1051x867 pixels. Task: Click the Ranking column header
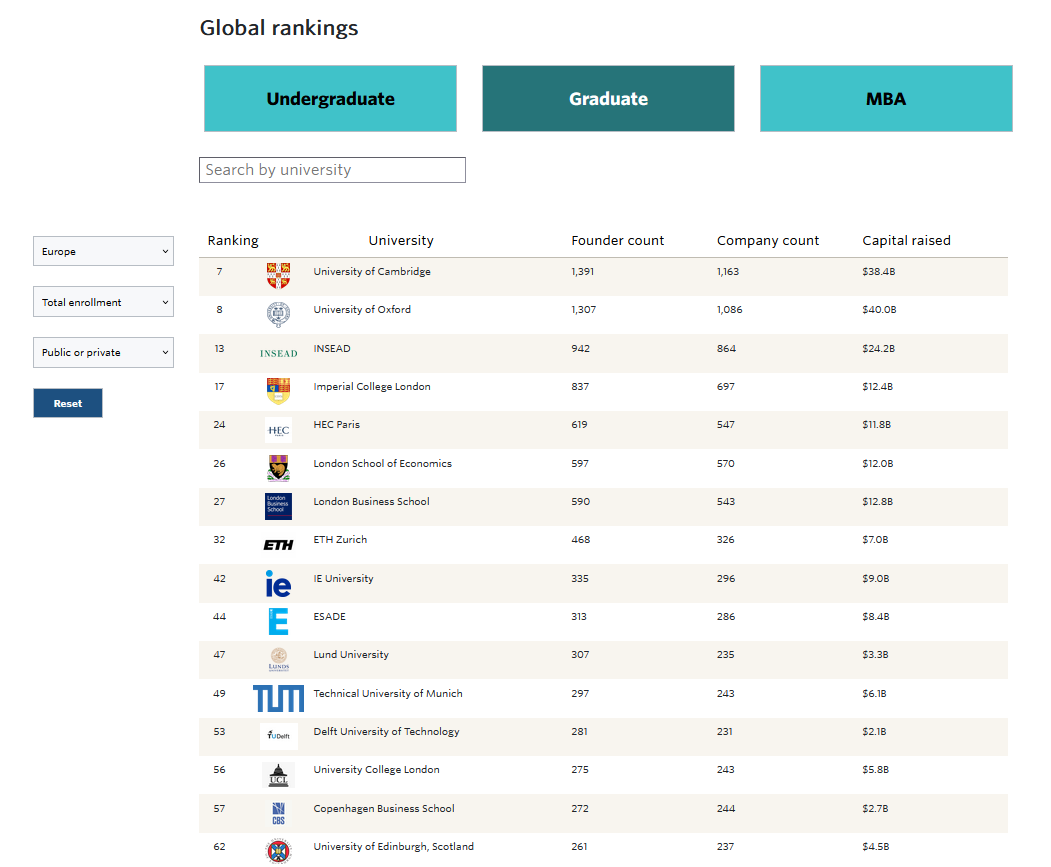[233, 240]
